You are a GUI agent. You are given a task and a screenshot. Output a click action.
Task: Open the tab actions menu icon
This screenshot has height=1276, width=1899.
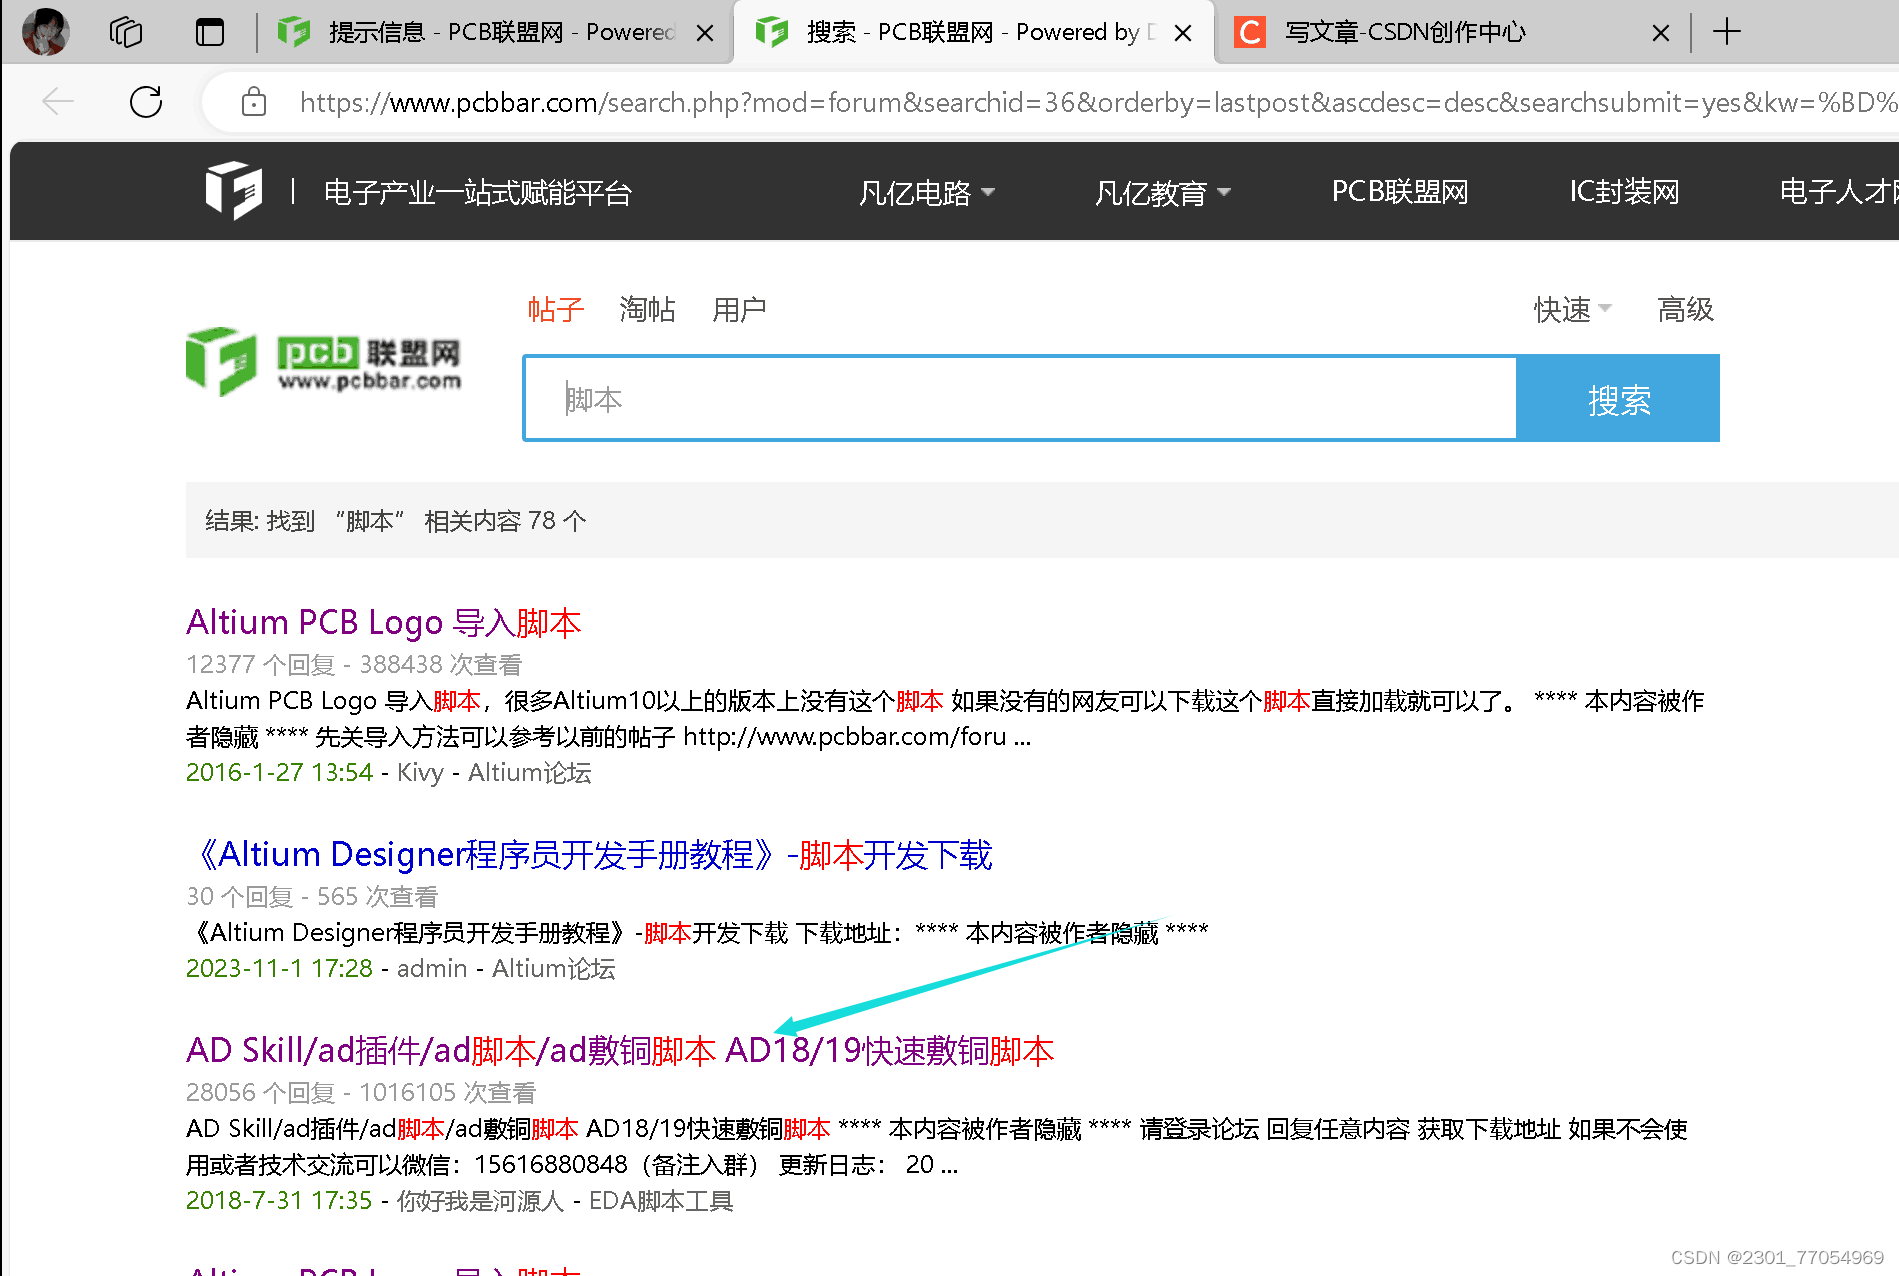tap(210, 32)
